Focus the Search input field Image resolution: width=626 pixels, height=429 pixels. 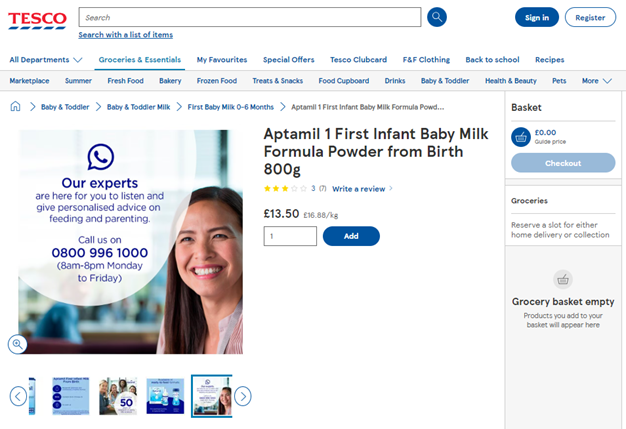(x=250, y=17)
